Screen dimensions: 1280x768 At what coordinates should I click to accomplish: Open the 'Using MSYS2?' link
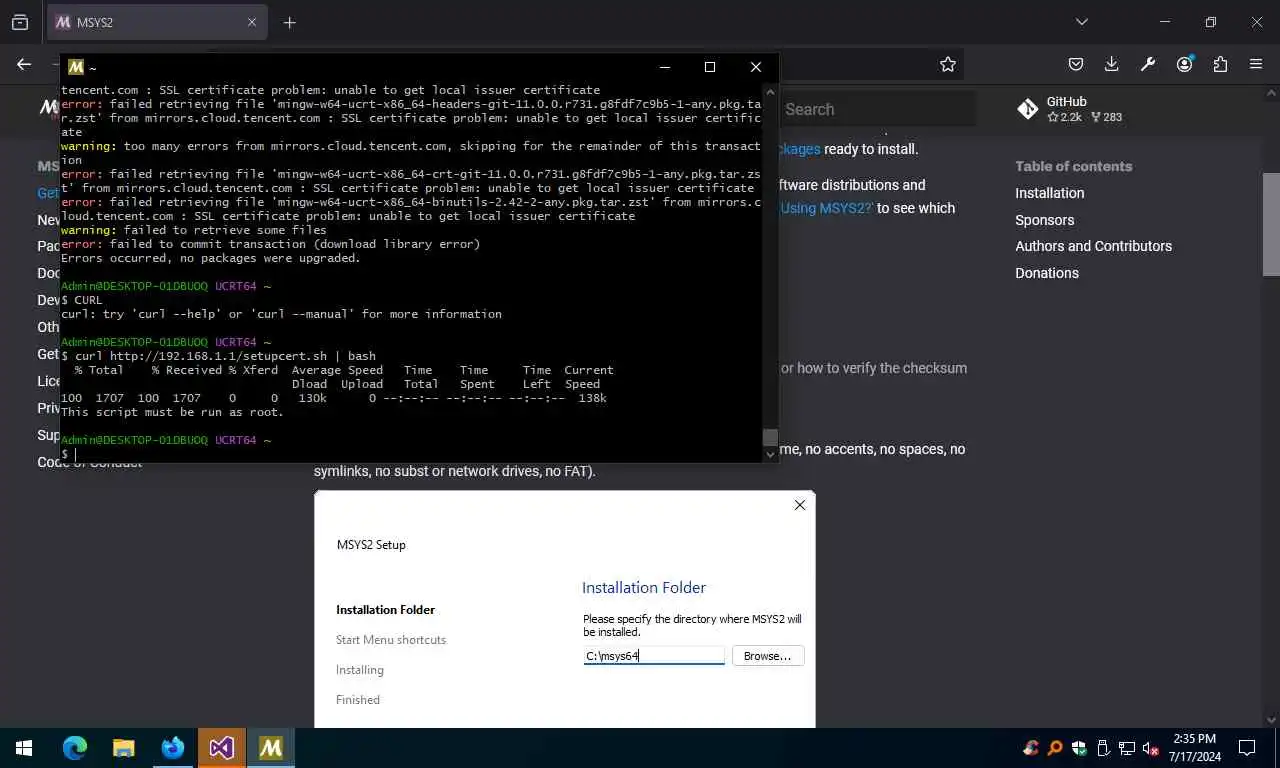pos(827,208)
